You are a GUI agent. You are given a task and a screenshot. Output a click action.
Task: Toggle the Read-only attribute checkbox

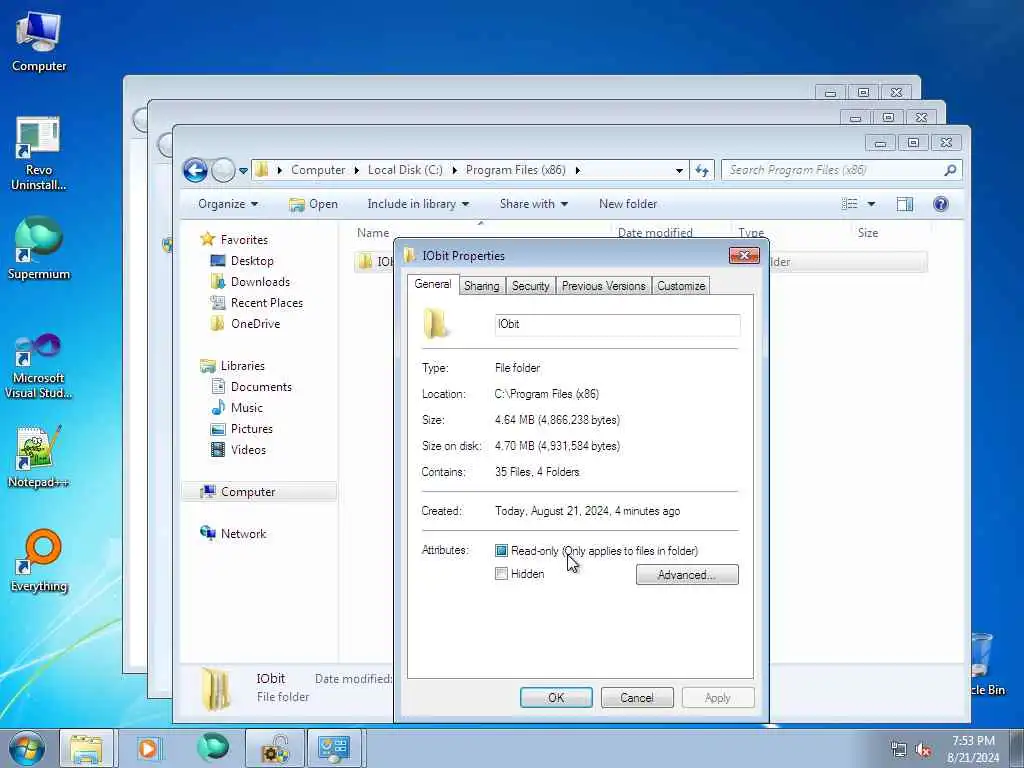[x=501, y=551]
